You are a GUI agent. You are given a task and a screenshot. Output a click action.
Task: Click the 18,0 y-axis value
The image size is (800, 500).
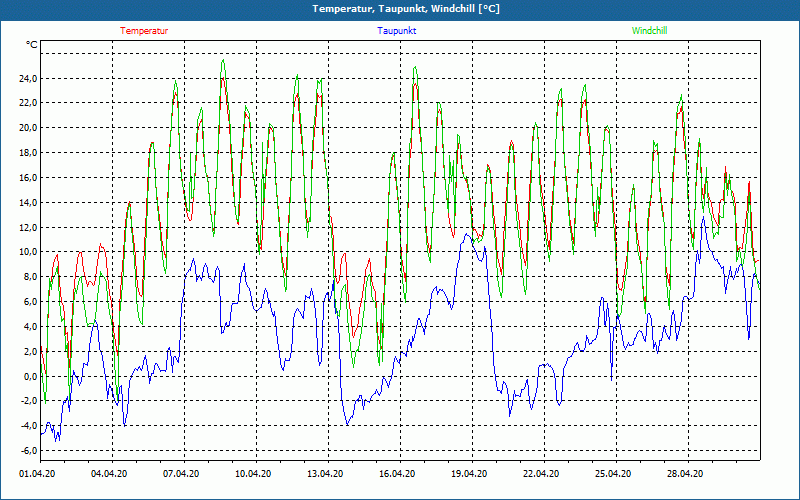[x=27, y=153]
